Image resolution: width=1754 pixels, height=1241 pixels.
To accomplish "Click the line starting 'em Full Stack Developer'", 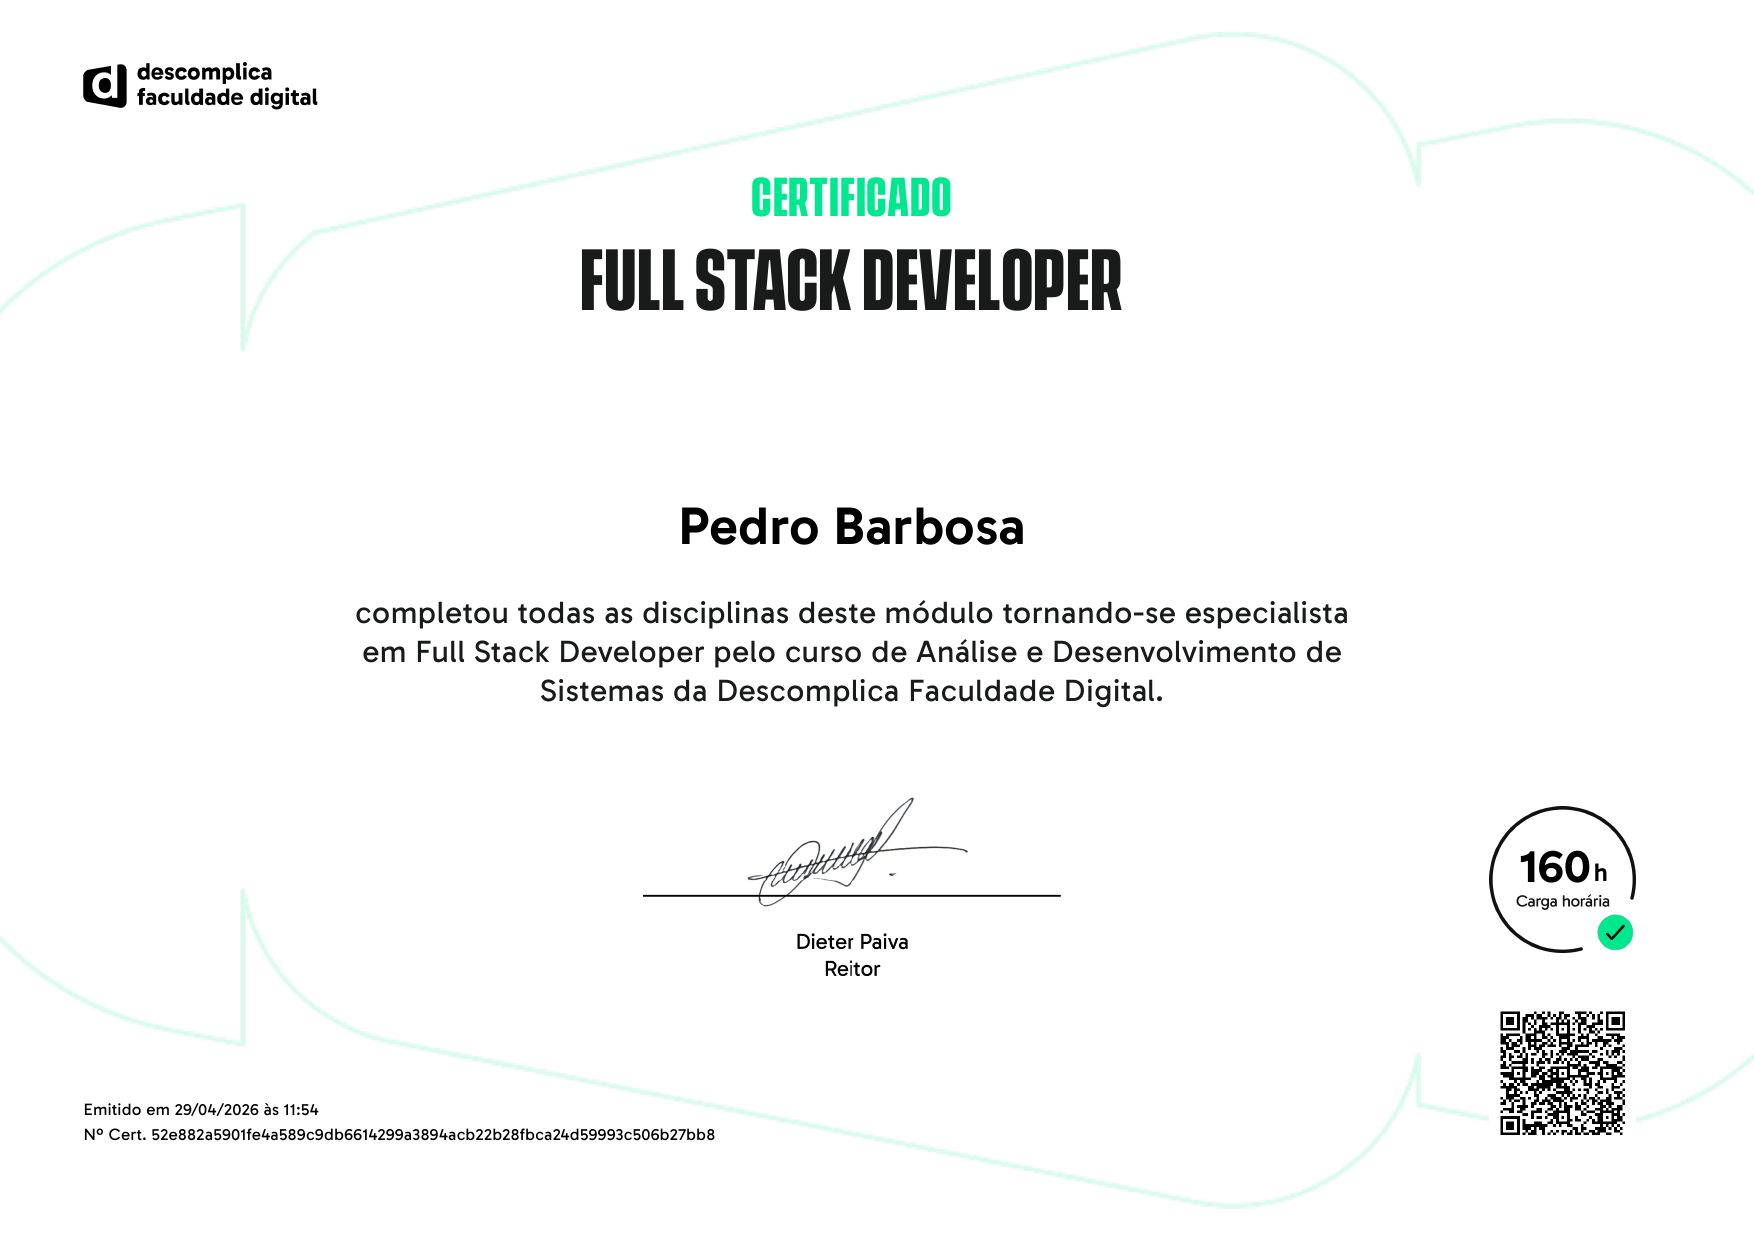I will [x=852, y=652].
